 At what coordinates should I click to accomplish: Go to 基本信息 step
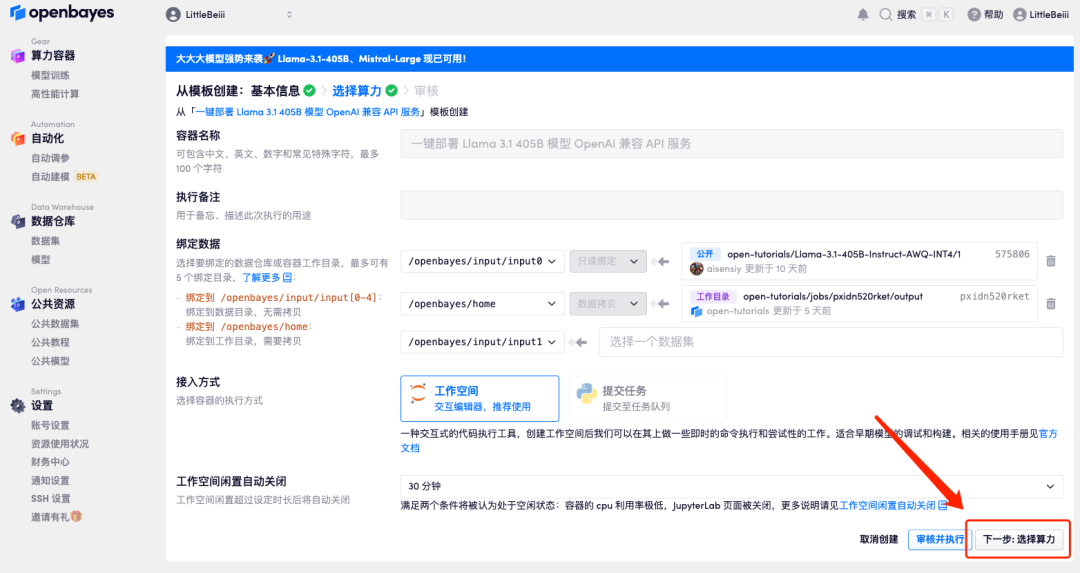pyautogui.click(x=275, y=91)
